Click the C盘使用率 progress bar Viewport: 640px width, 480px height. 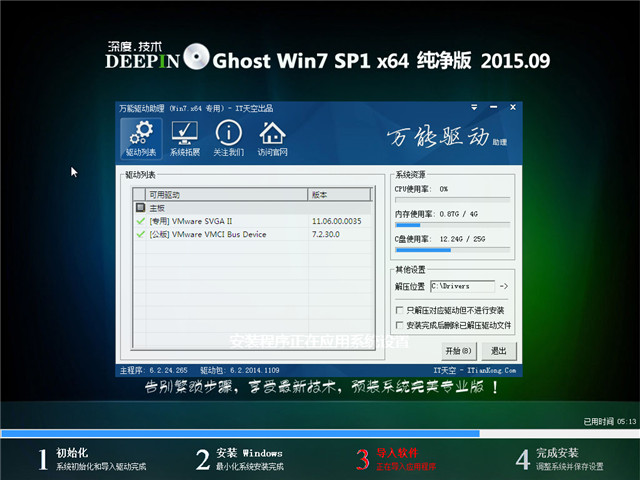[452, 250]
